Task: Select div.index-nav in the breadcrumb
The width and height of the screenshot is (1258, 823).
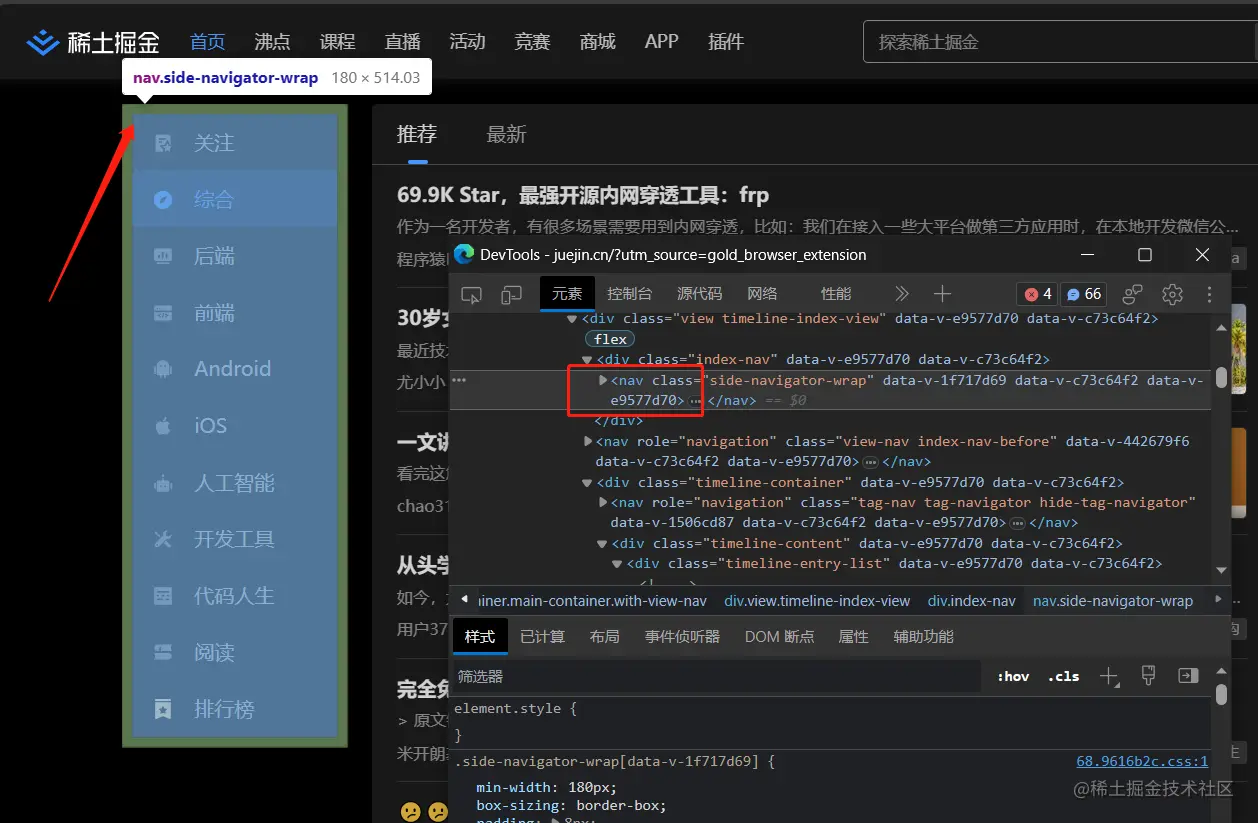Action: 971,601
